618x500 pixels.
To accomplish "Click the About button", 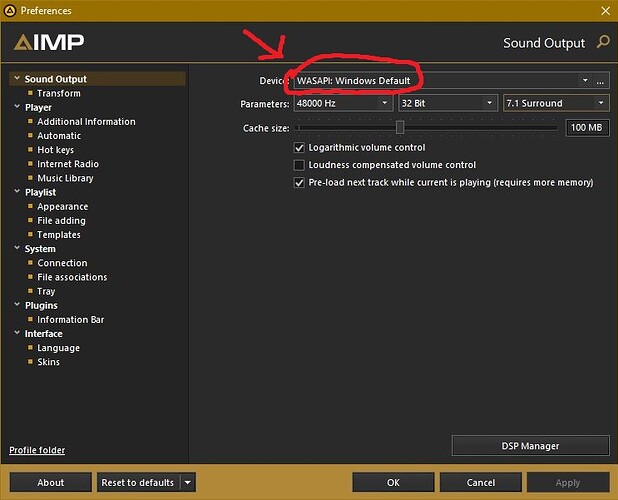I will pos(50,482).
